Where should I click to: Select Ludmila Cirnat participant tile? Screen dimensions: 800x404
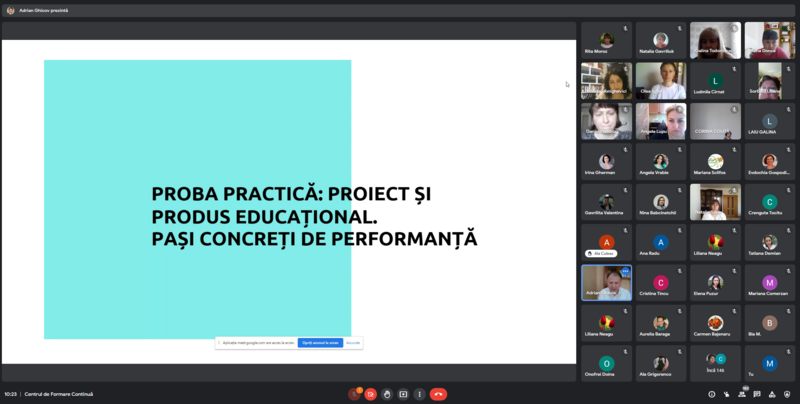pyautogui.click(x=715, y=81)
